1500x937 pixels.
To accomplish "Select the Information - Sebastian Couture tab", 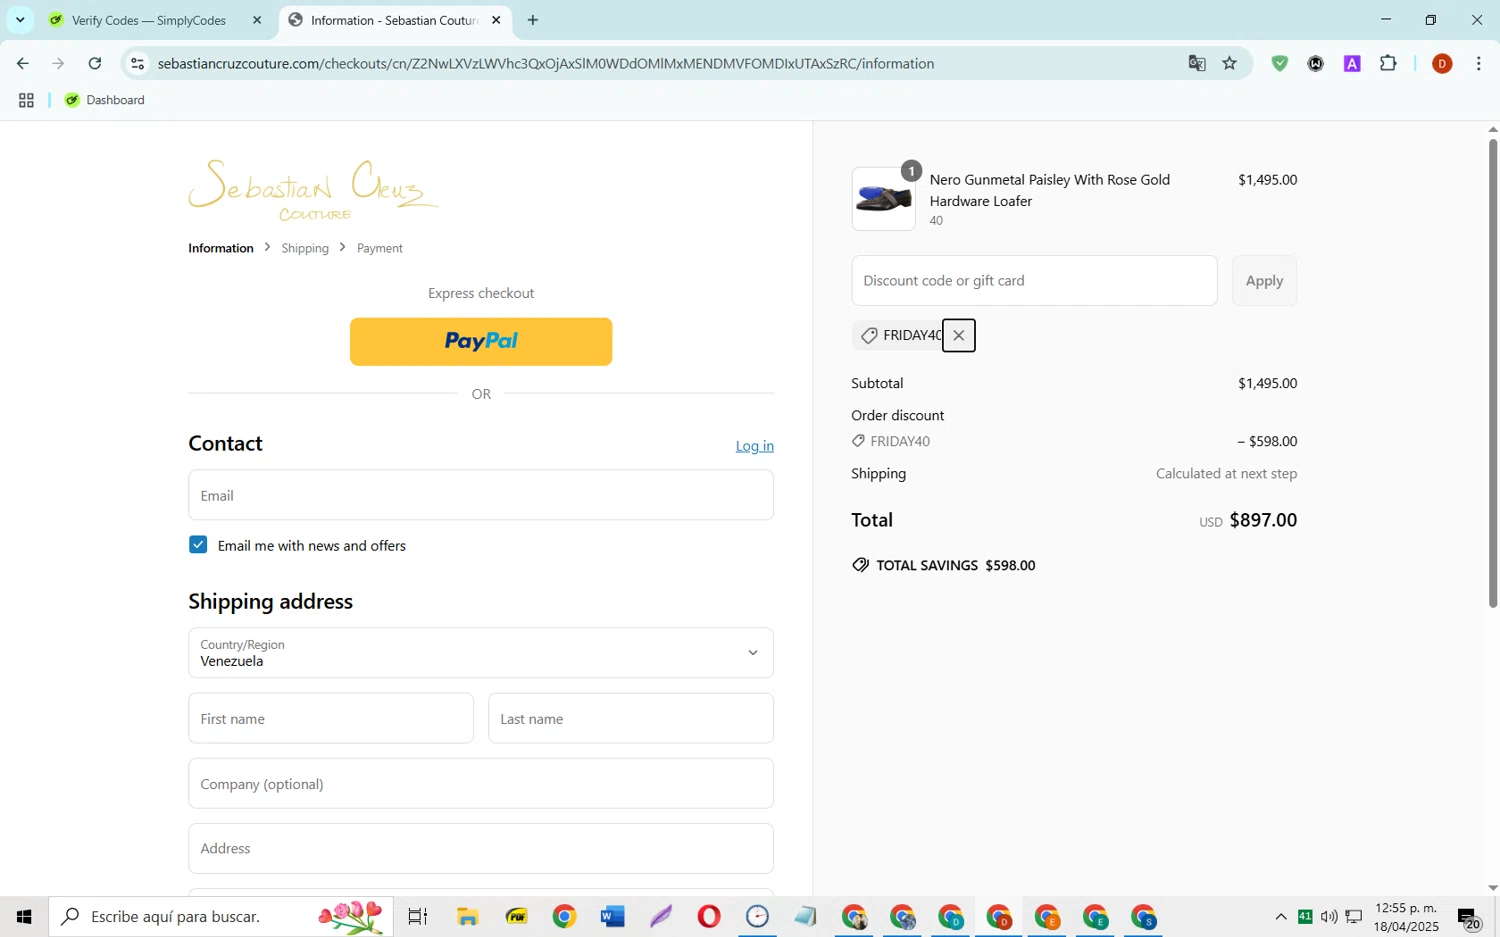I will pyautogui.click(x=394, y=20).
